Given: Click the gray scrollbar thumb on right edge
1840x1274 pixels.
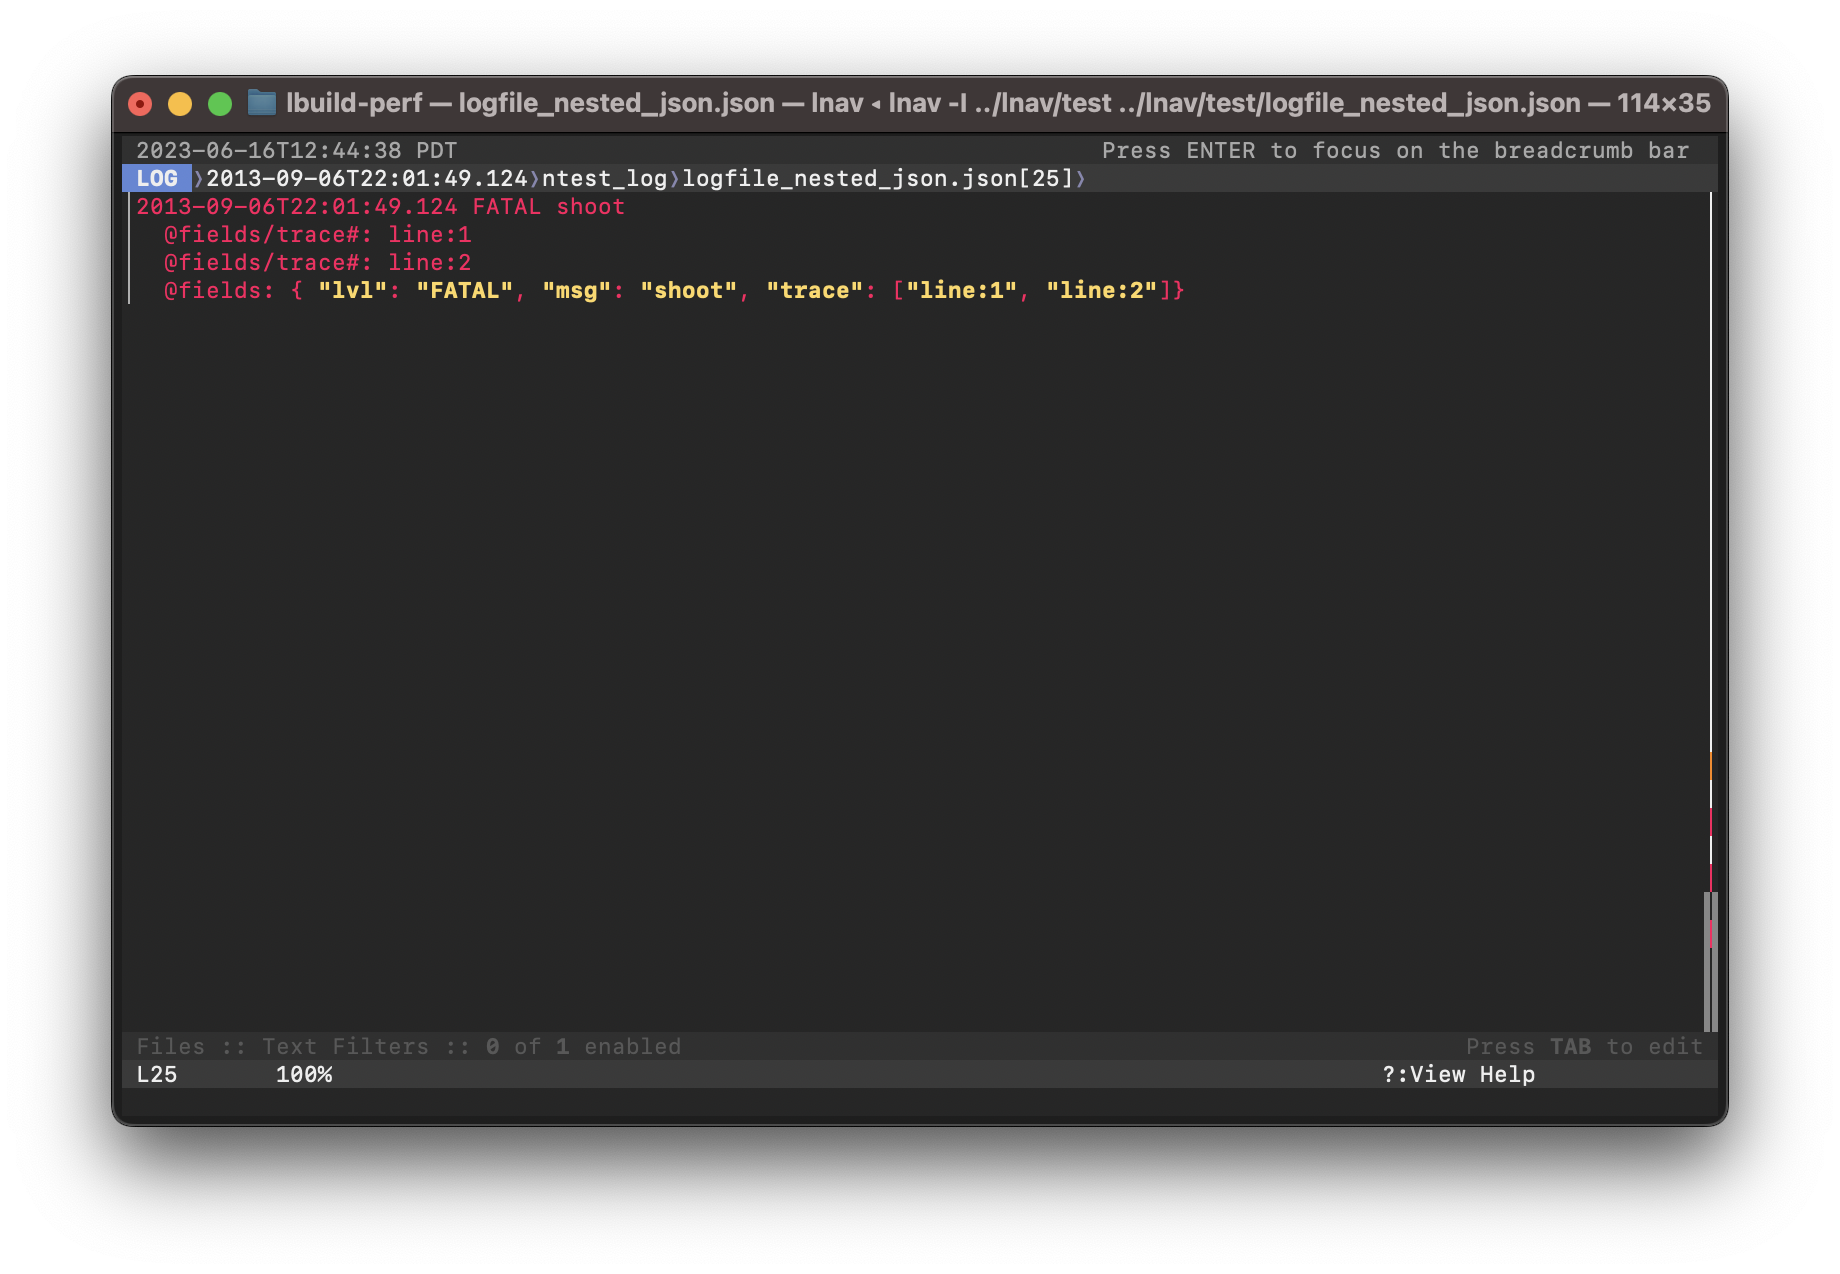Looking at the screenshot, I should pyautogui.click(x=1711, y=962).
